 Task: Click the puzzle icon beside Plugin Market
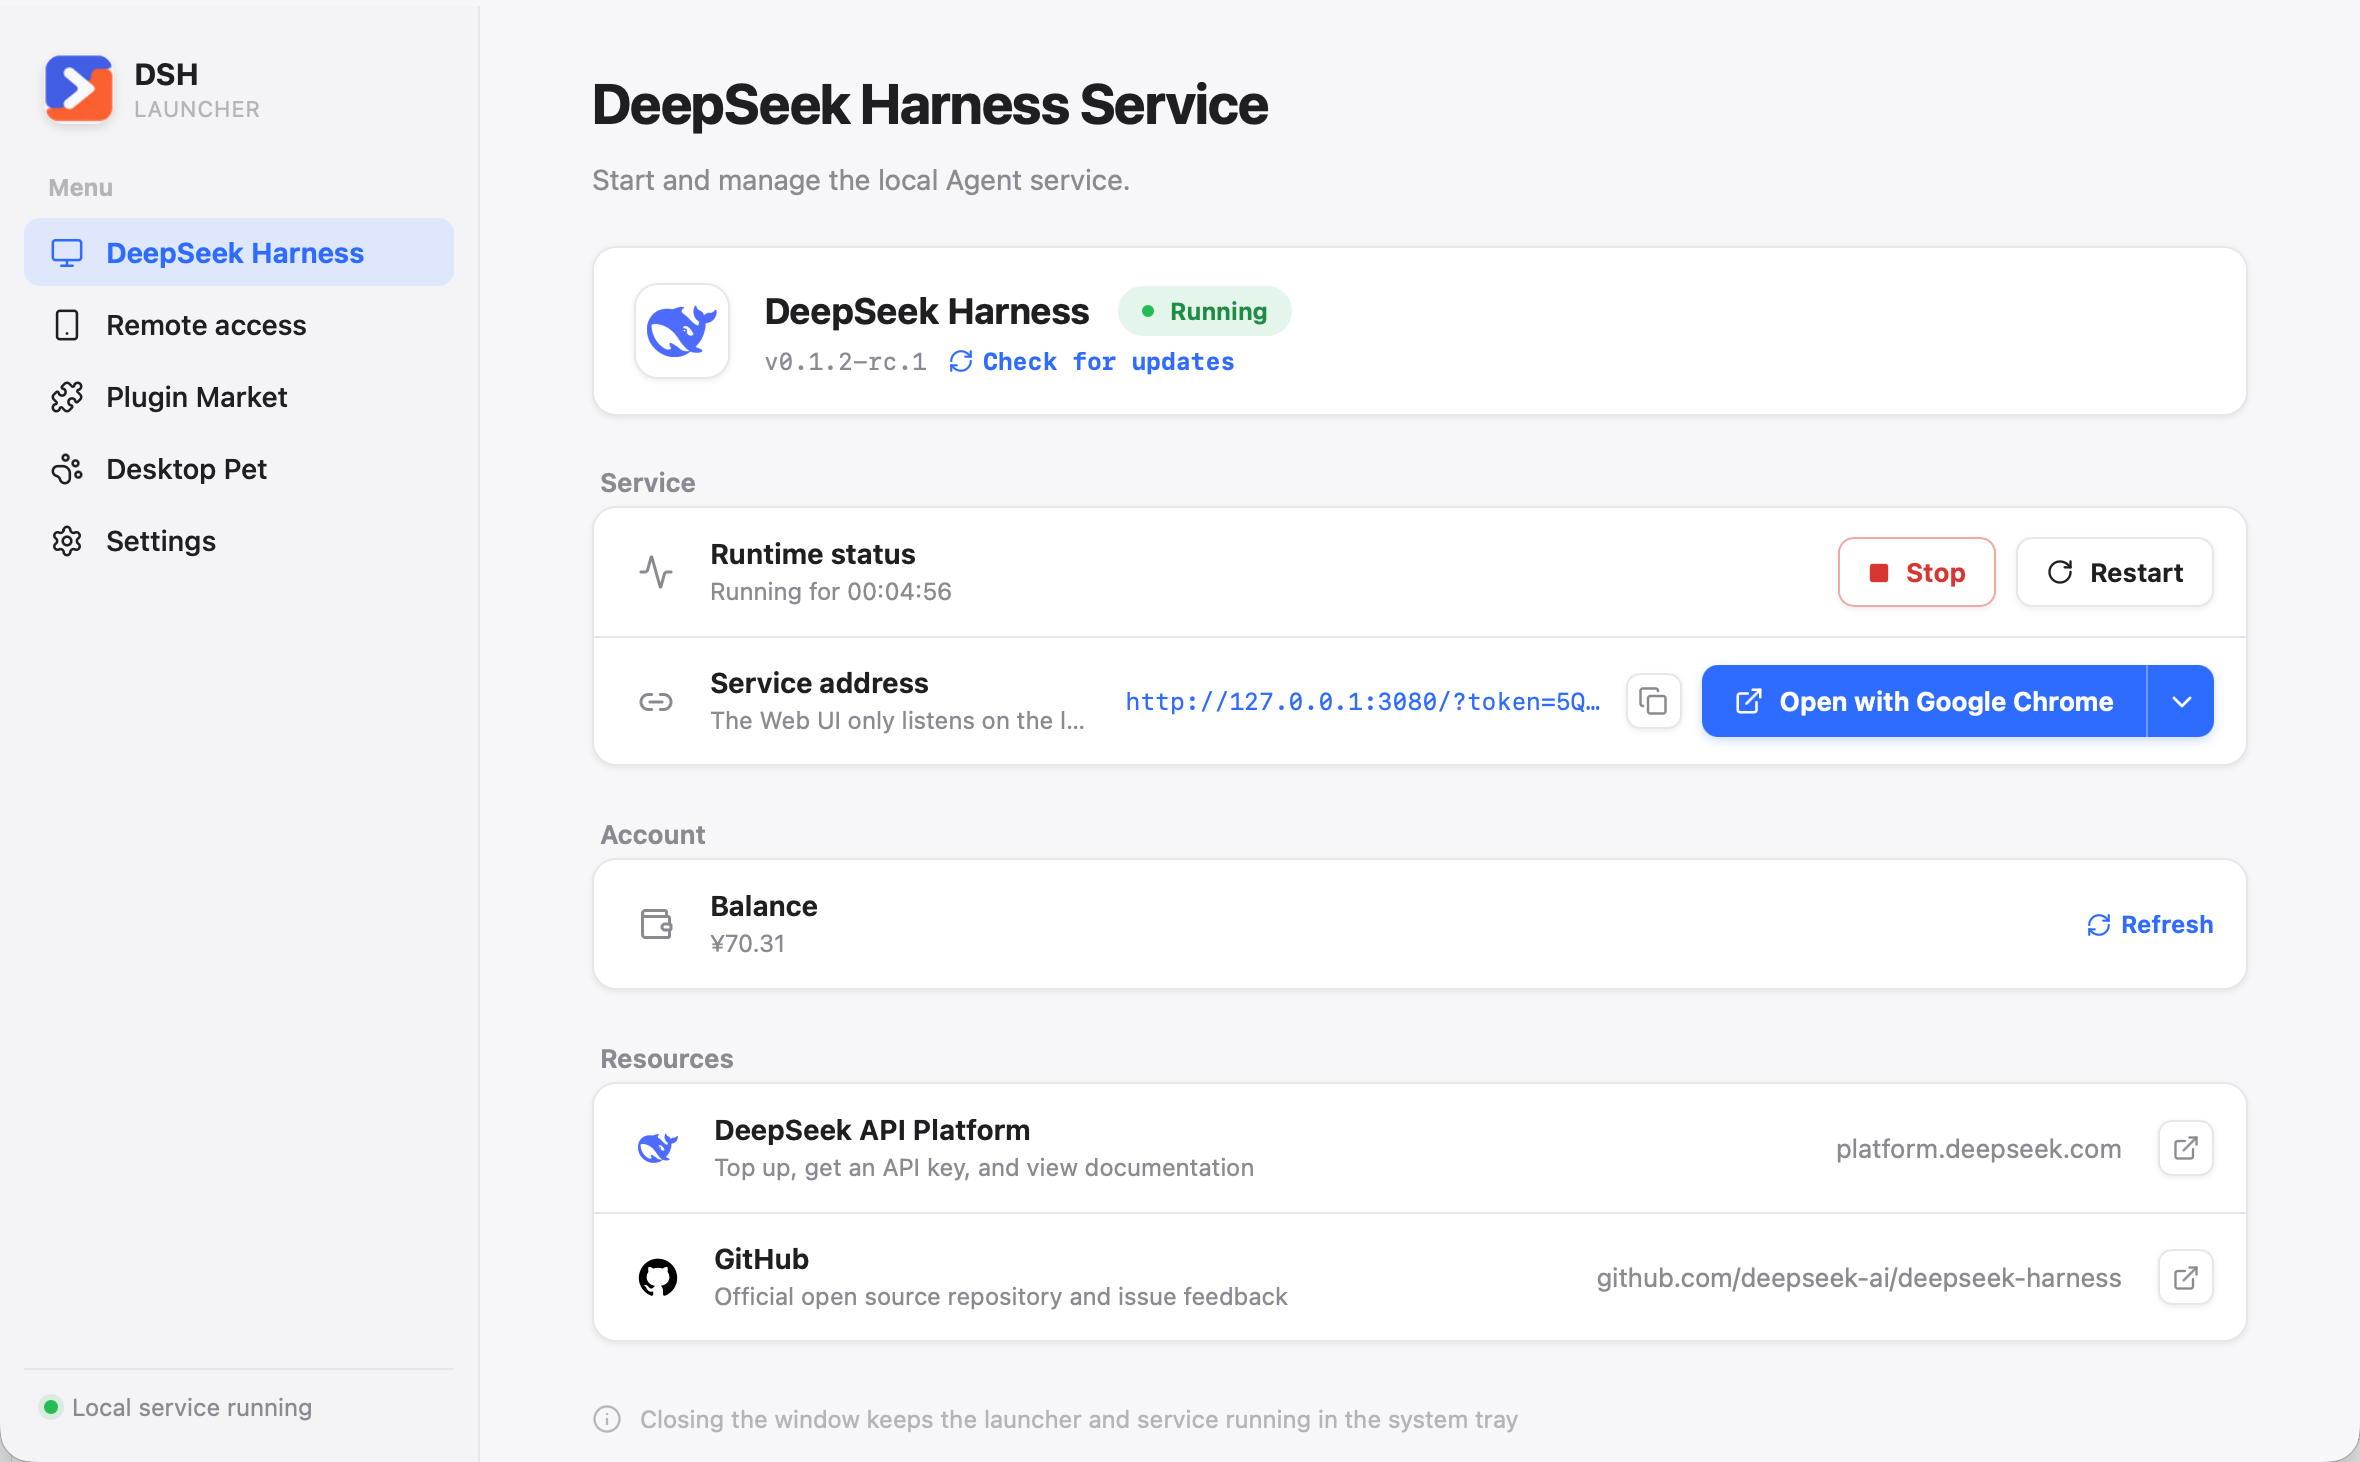point(67,397)
